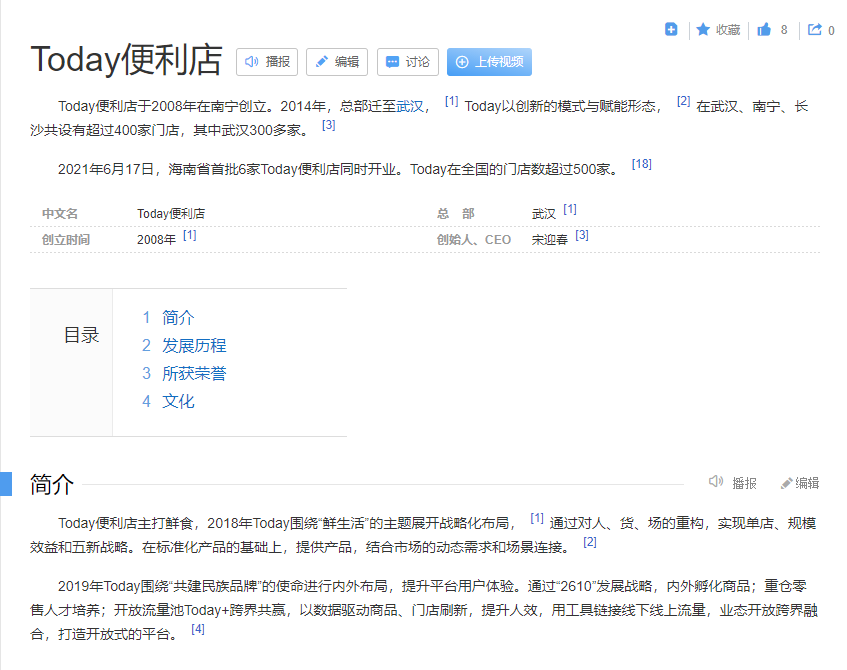Open the 讨论 discussion button
Screen dimensions: 847x670
(x=408, y=62)
